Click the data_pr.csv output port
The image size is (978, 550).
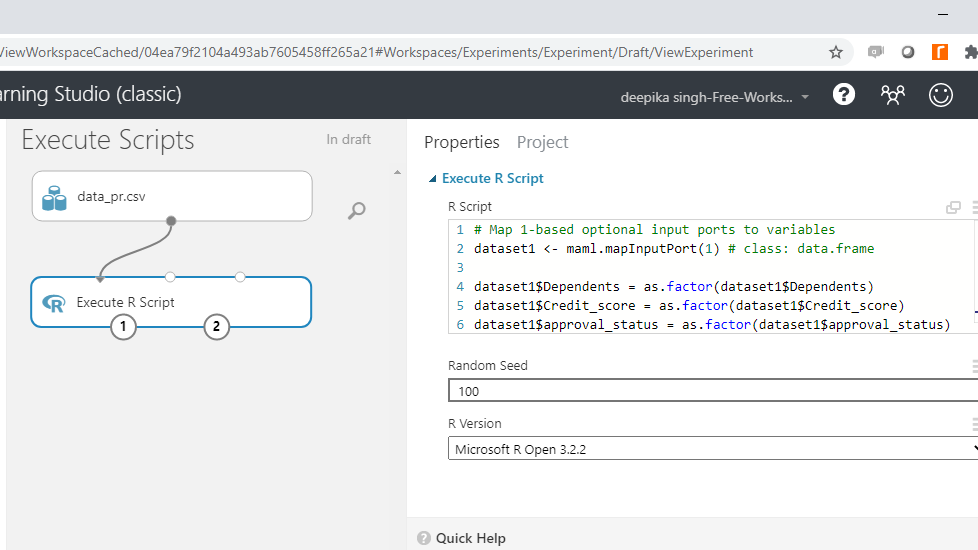click(x=171, y=221)
